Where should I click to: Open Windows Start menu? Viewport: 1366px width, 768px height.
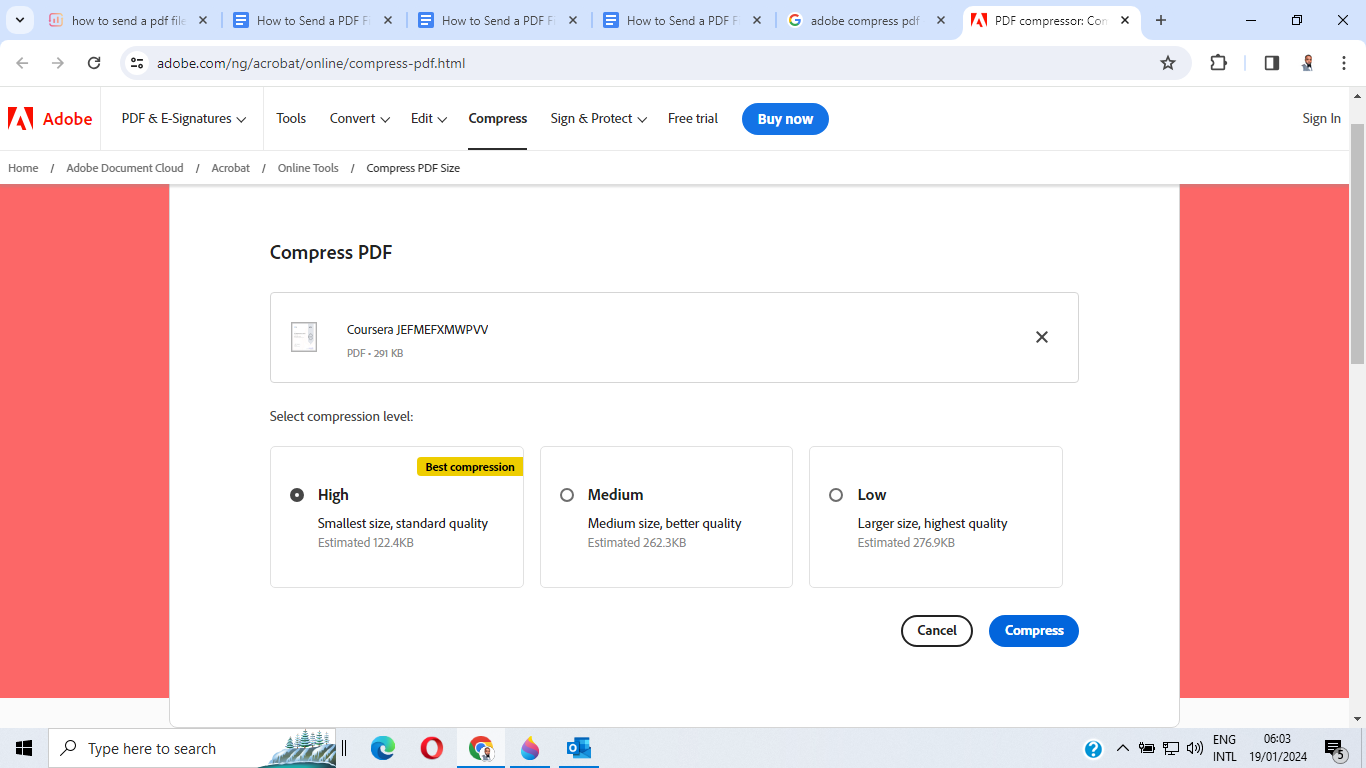[x=24, y=748]
